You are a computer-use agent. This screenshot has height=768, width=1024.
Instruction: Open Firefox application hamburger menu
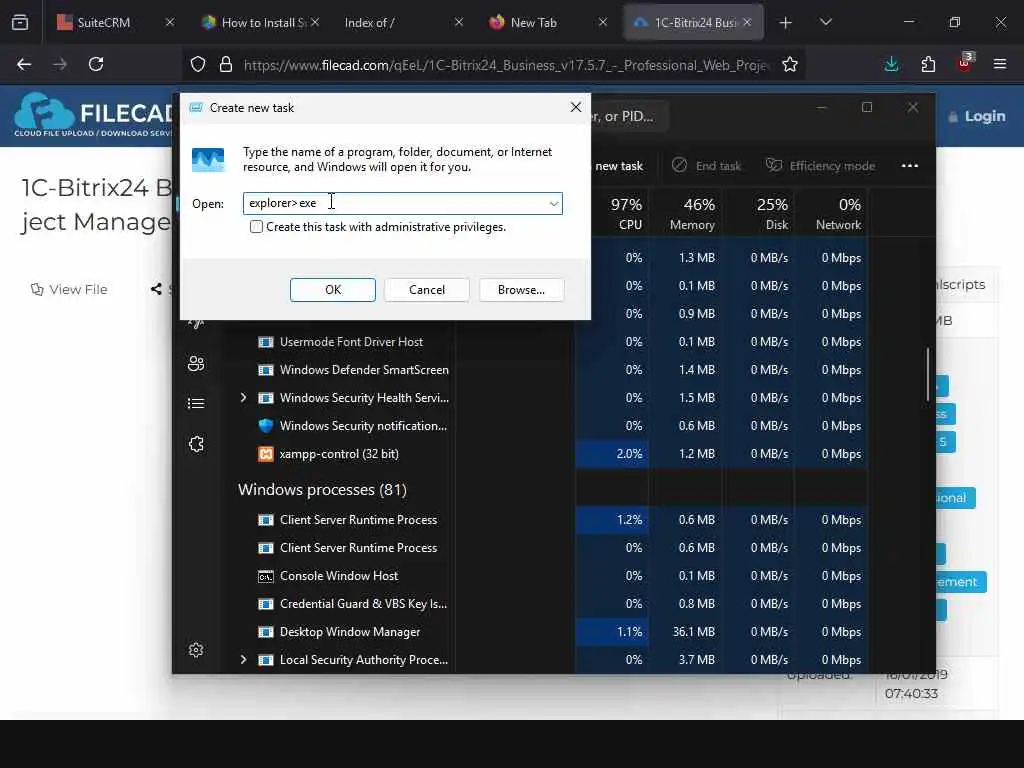(x=1000, y=64)
